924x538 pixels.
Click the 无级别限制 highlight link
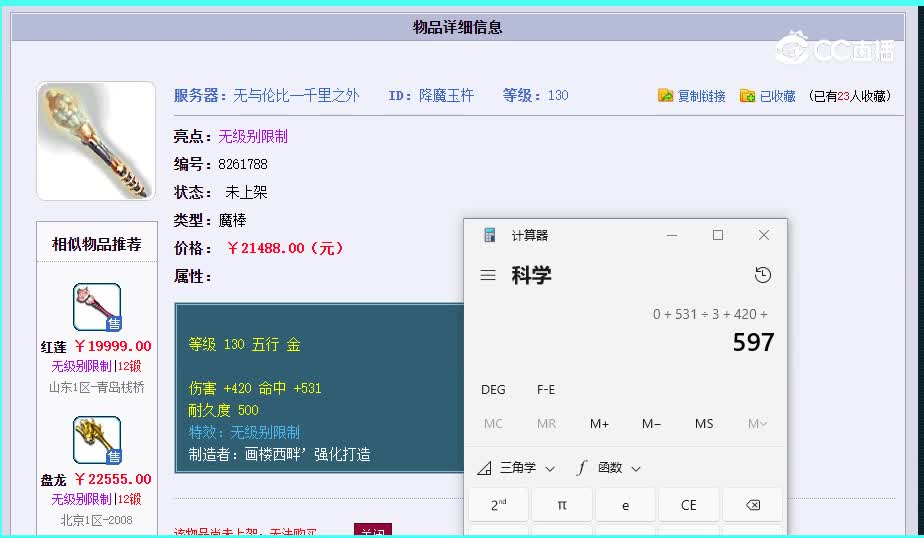tap(253, 136)
